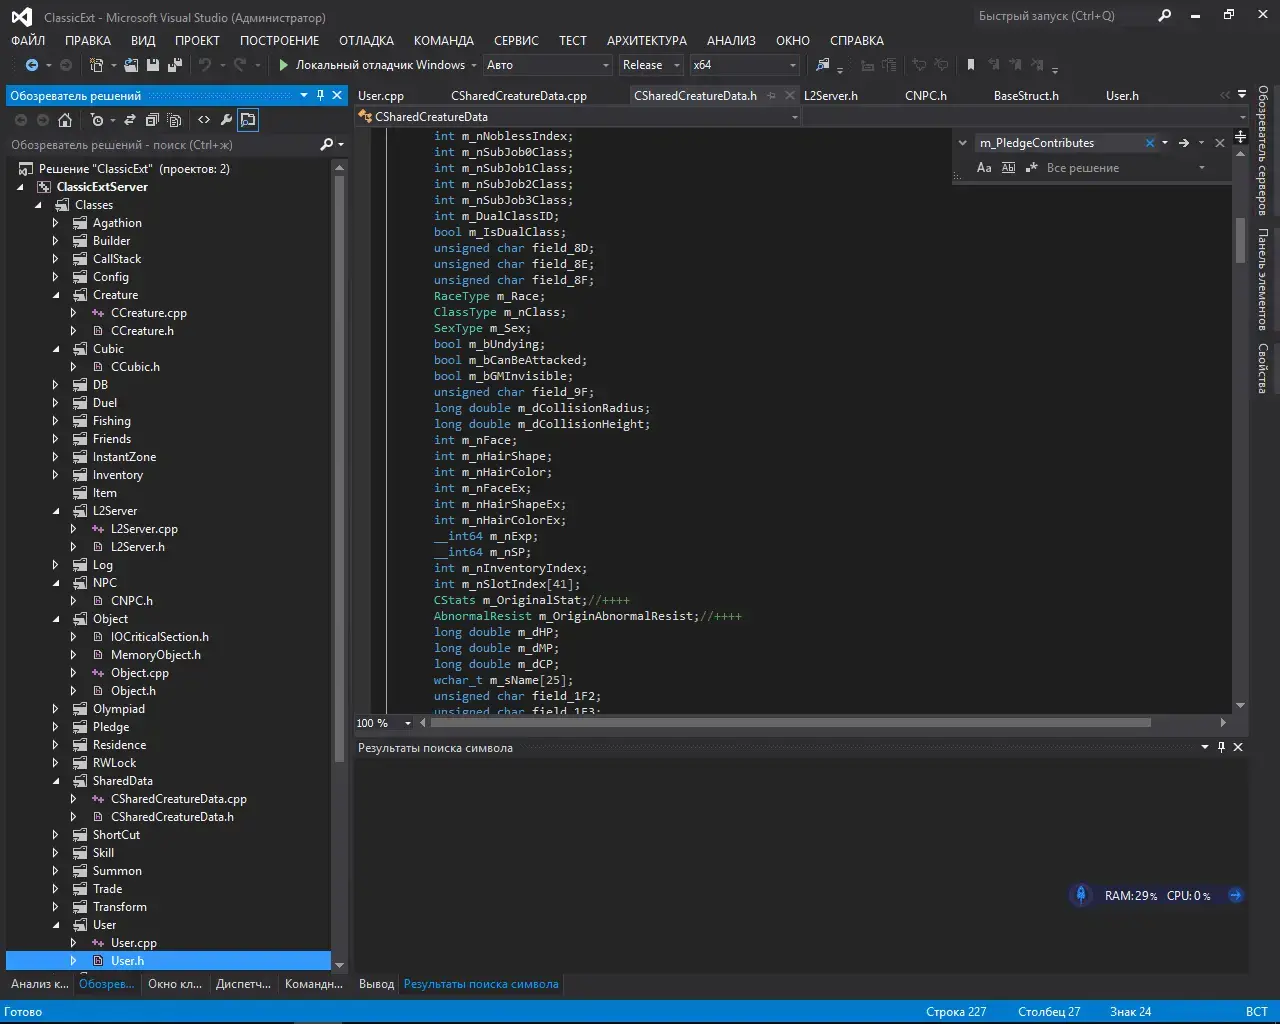Click the Save All toolbar icon

click(x=175, y=65)
